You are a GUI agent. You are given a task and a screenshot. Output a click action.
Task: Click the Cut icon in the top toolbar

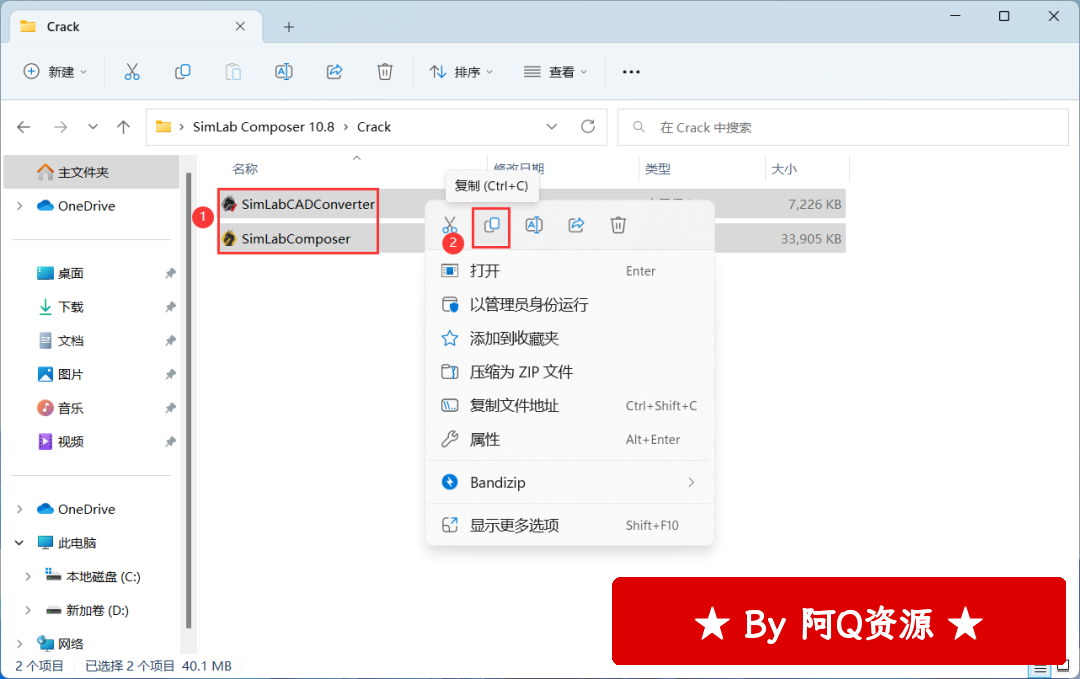[x=132, y=72]
